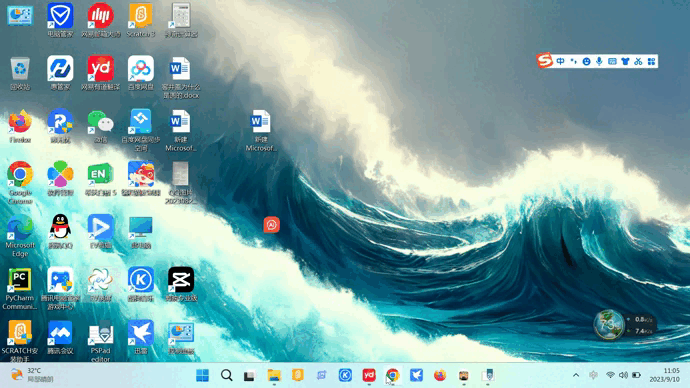
Task: Open the Recycle Bin on the desktop
Action: pyautogui.click(x=20, y=69)
